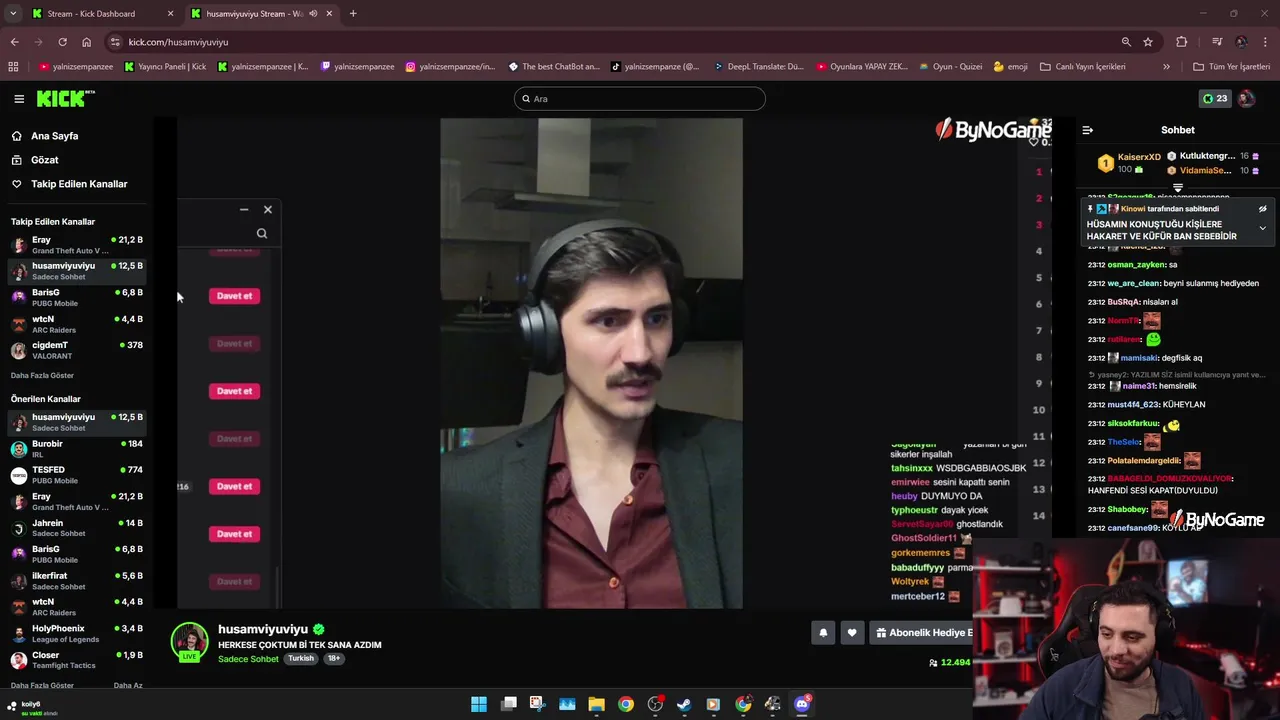Mute the husamviyuviyu tab audio icon
The height and width of the screenshot is (720, 1280).
tap(313, 14)
